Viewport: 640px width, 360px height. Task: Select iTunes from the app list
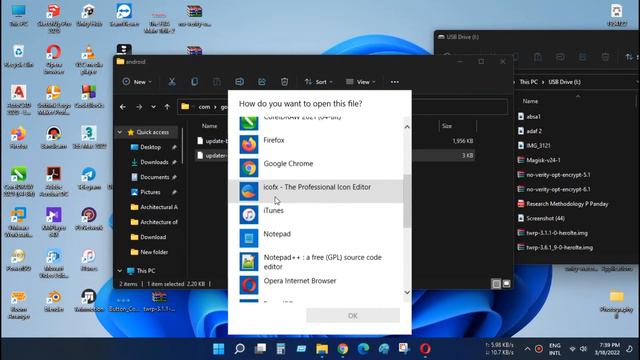[316, 215]
